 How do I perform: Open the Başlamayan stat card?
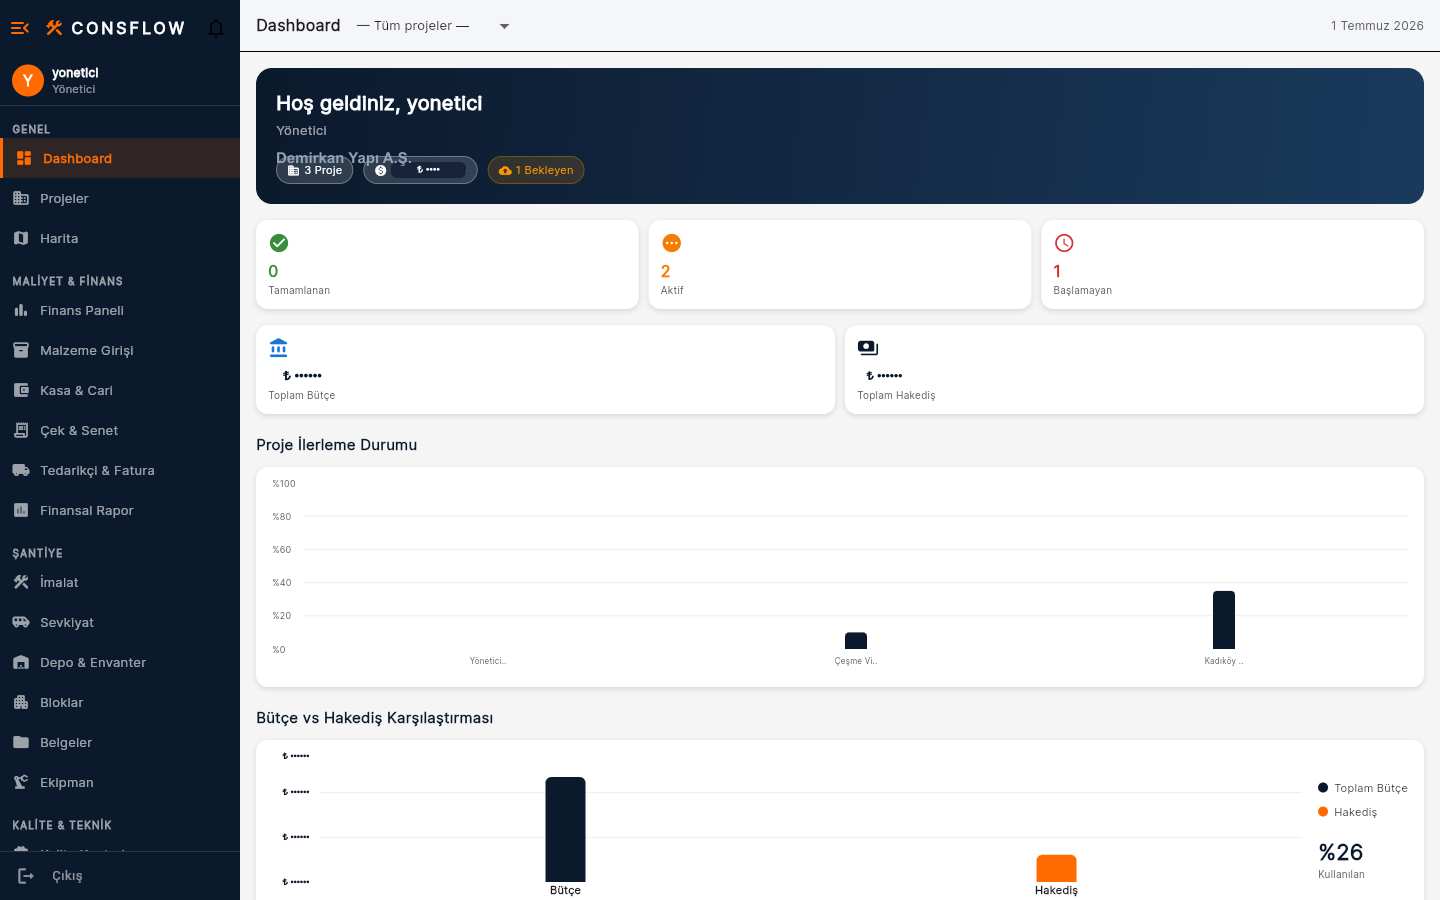pyautogui.click(x=1232, y=264)
